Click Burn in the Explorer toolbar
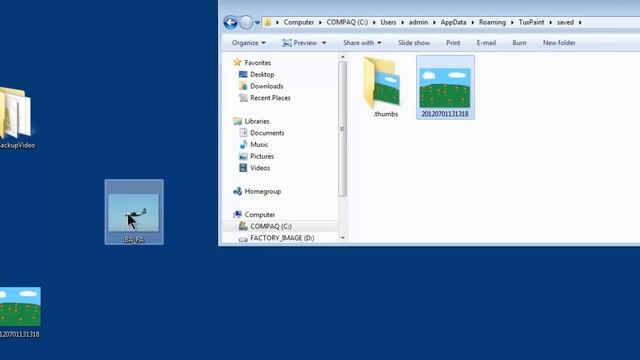Image resolution: width=640 pixels, height=360 pixels. (519, 43)
